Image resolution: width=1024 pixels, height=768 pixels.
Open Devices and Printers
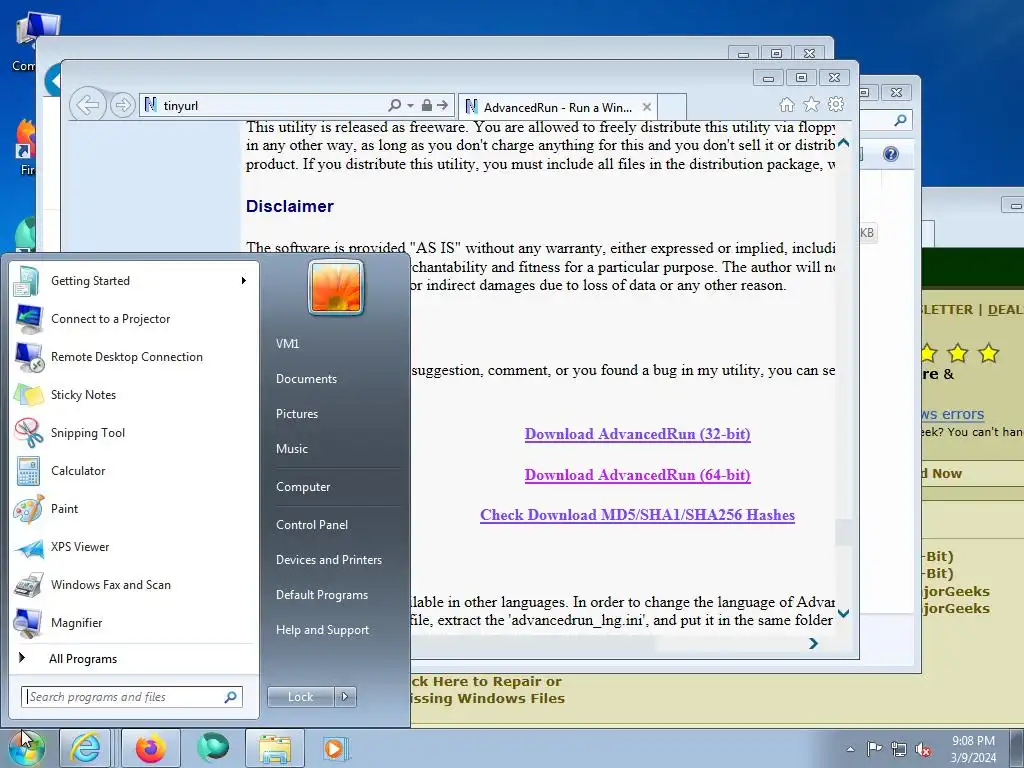tap(328, 560)
